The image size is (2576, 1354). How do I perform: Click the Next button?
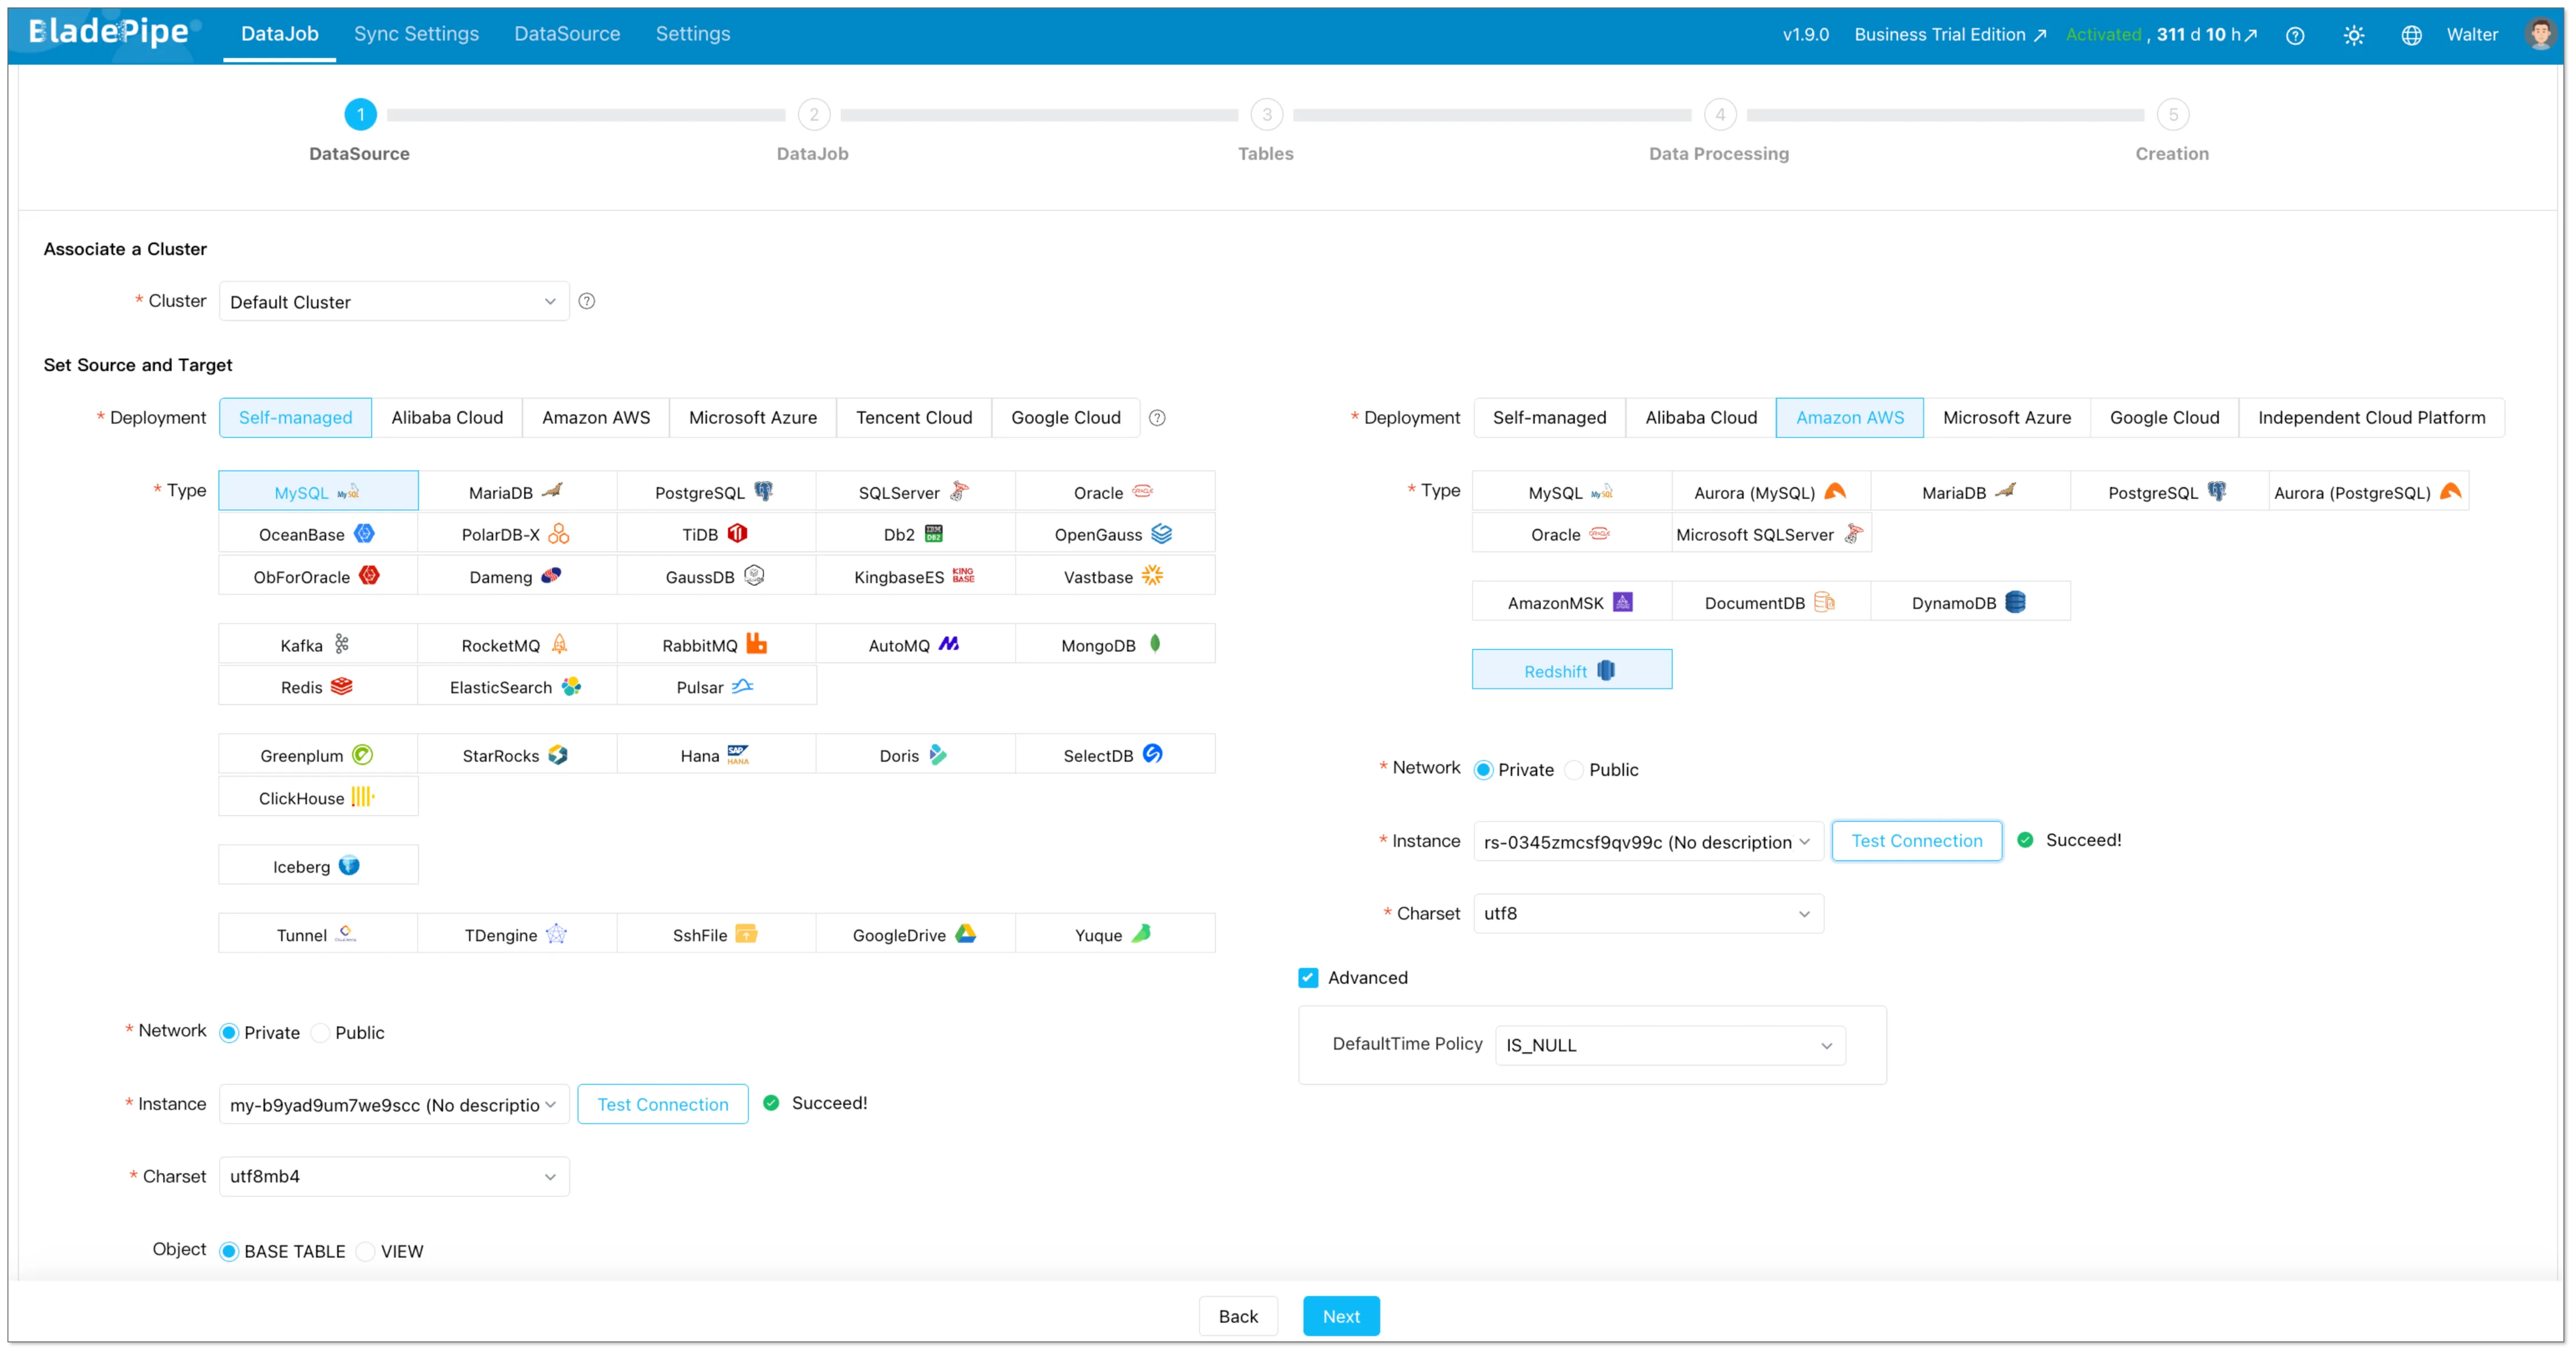coord(1341,1316)
